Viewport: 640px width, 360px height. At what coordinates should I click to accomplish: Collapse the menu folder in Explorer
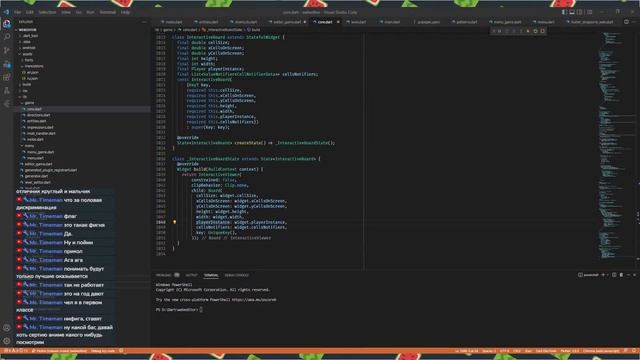pos(29,146)
